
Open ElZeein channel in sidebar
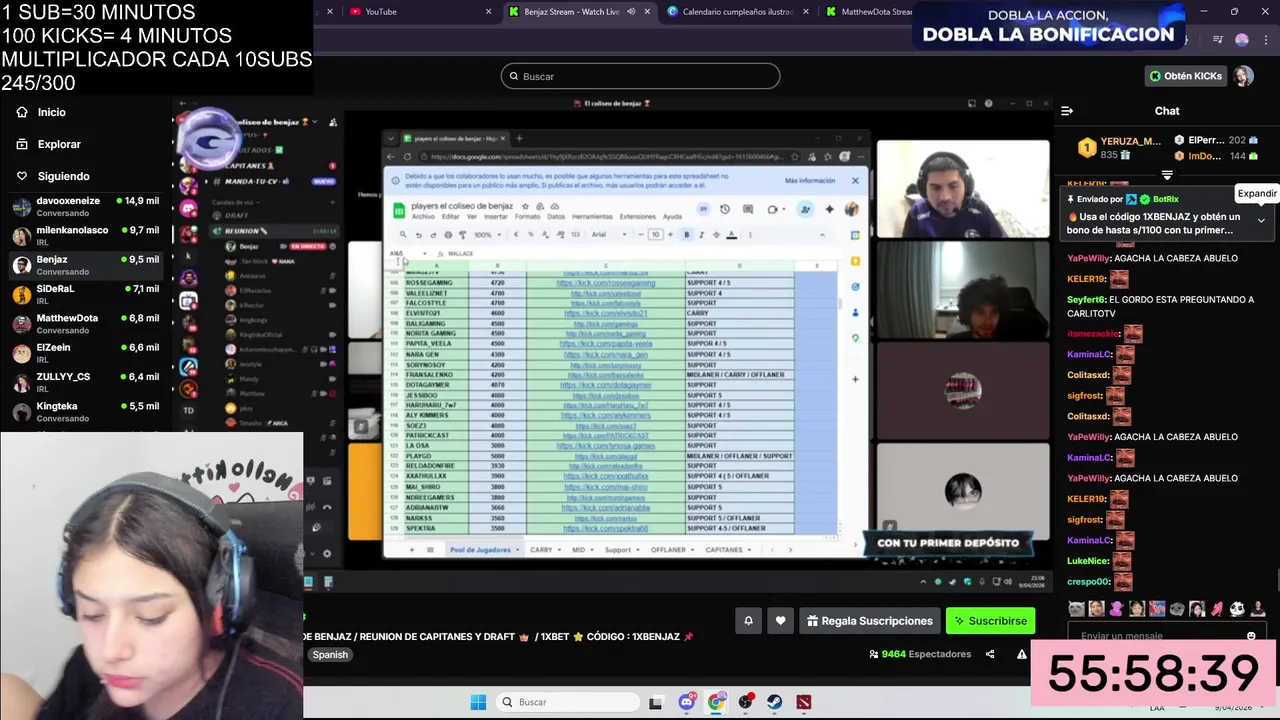[84, 353]
